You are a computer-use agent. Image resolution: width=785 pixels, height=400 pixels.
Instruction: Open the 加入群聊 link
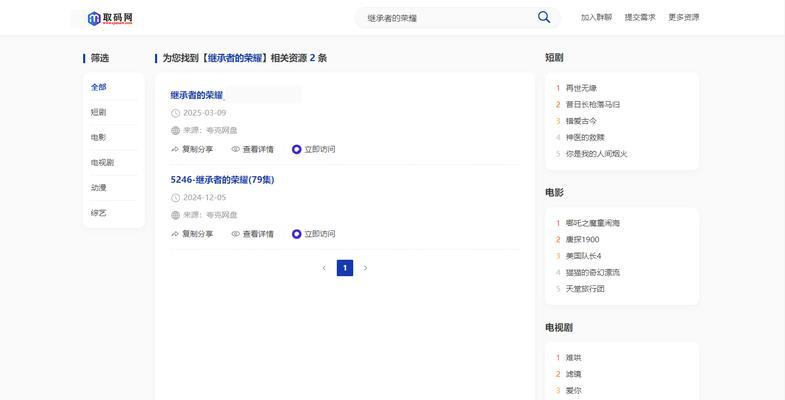click(x=596, y=18)
